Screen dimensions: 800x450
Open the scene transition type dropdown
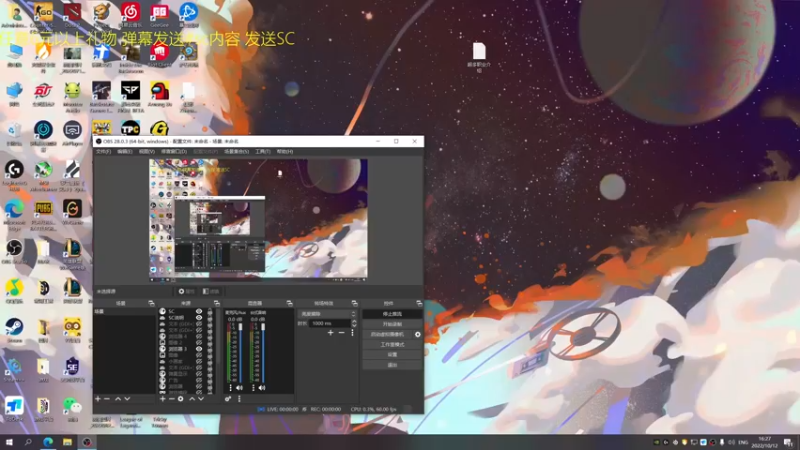pyautogui.click(x=327, y=314)
